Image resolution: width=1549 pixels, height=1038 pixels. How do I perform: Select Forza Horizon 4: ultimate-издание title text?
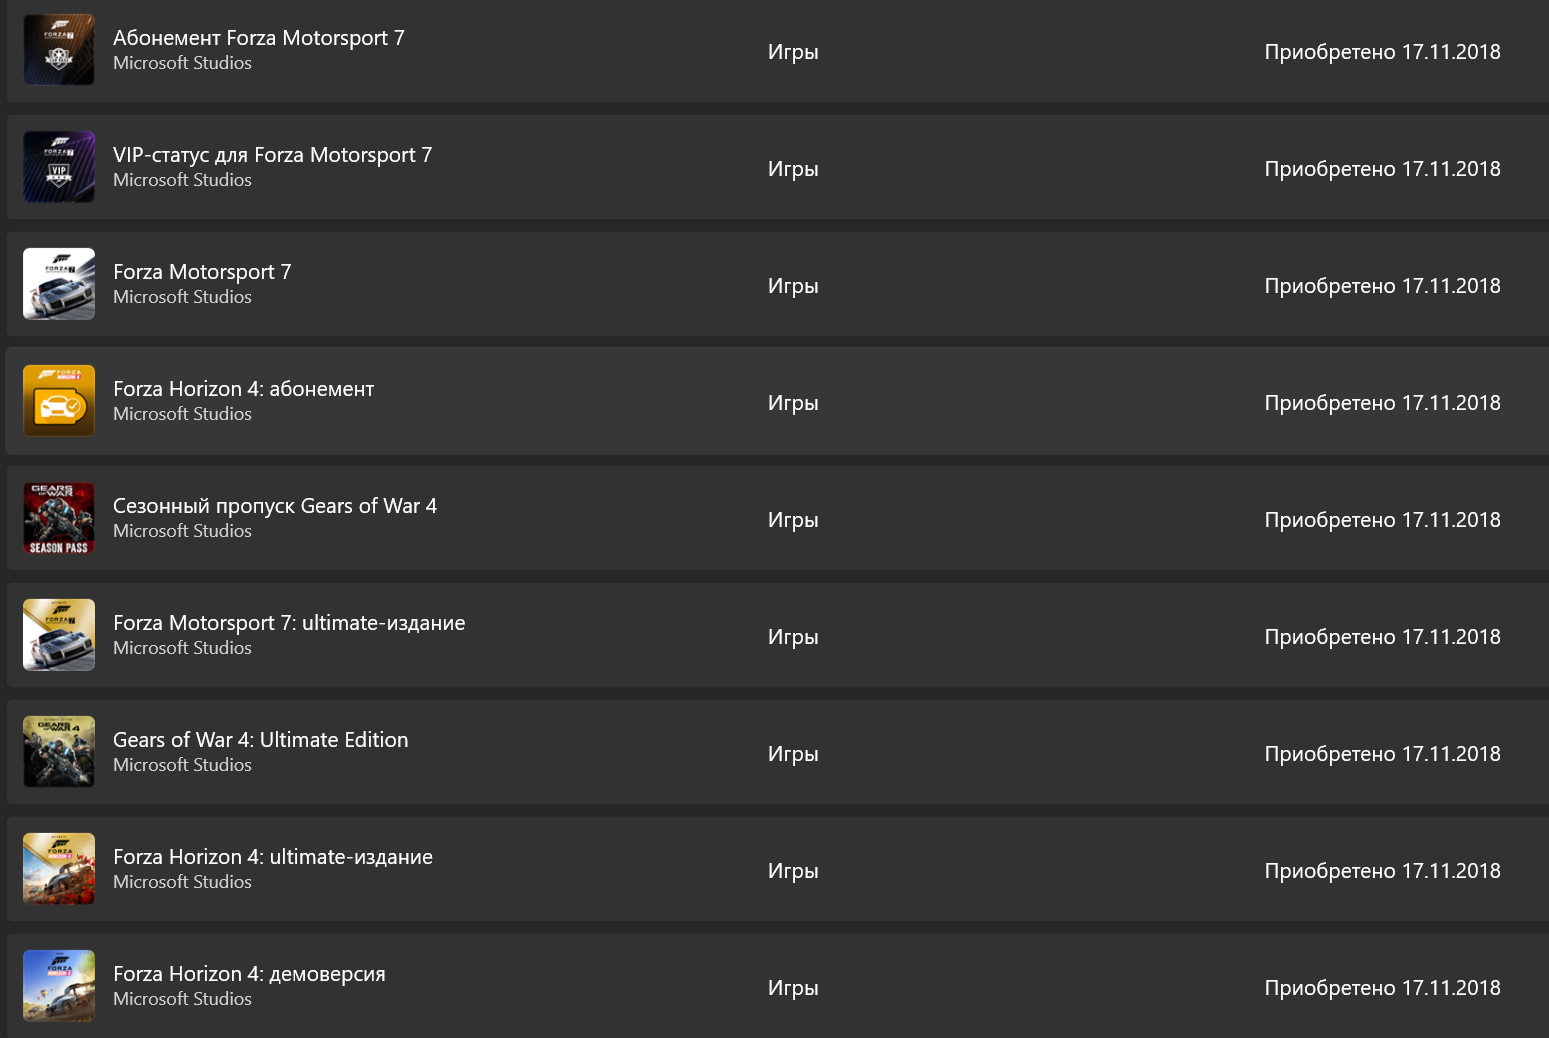tap(273, 857)
